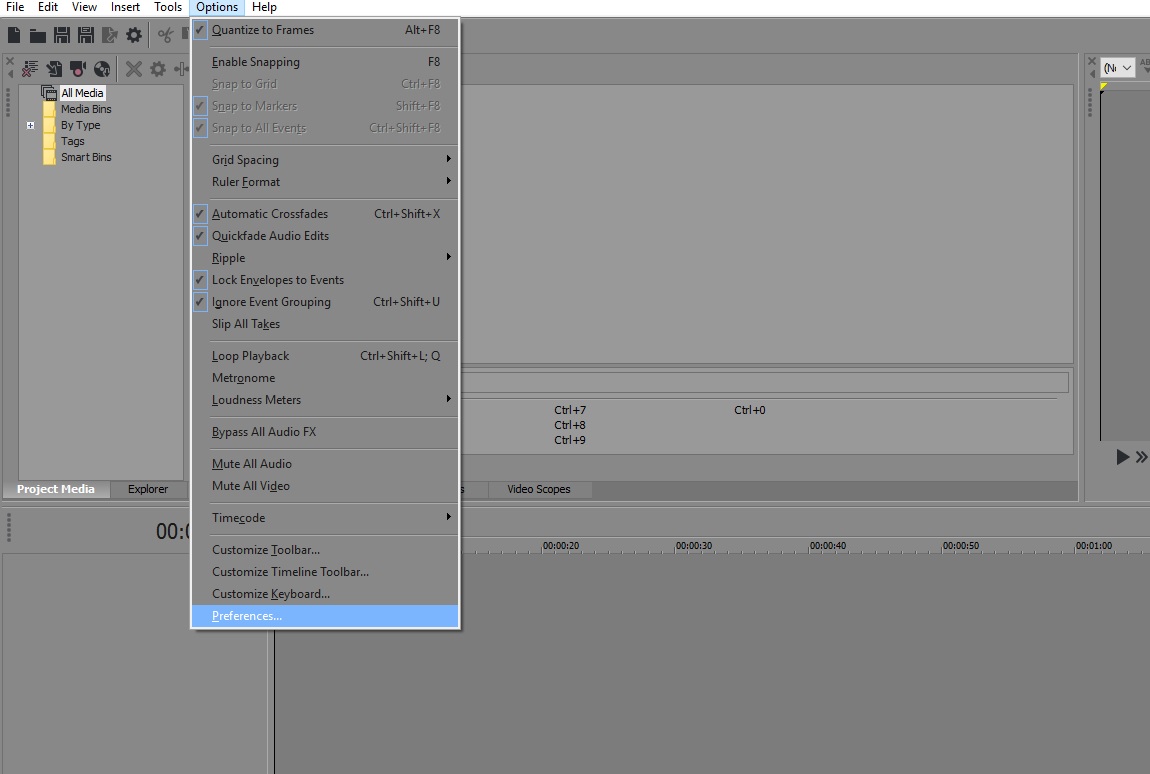The width and height of the screenshot is (1150, 774).
Task: Click Customize Keyboard... entry
Action: [x=270, y=594]
